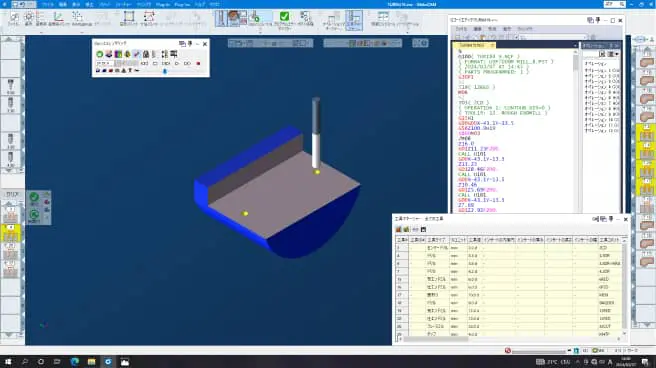Click the top tool thumbnail in left sidebar
The image size is (656, 368).
click(x=10, y=86)
